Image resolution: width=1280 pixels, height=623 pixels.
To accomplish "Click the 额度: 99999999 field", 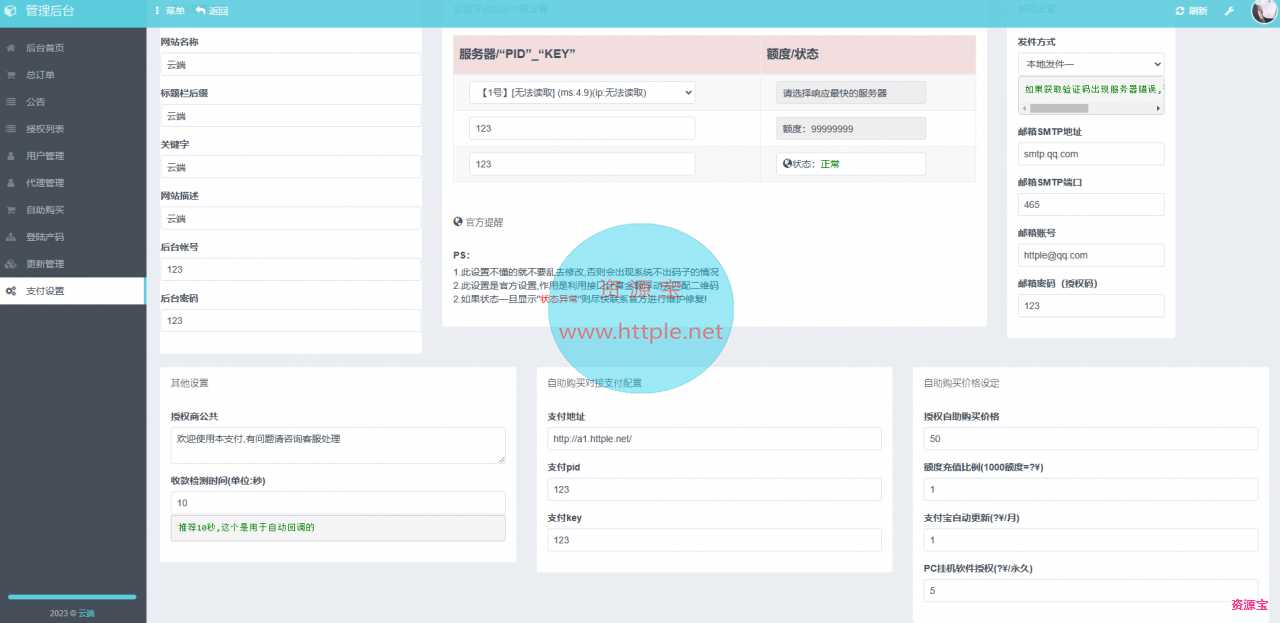I will pyautogui.click(x=851, y=128).
